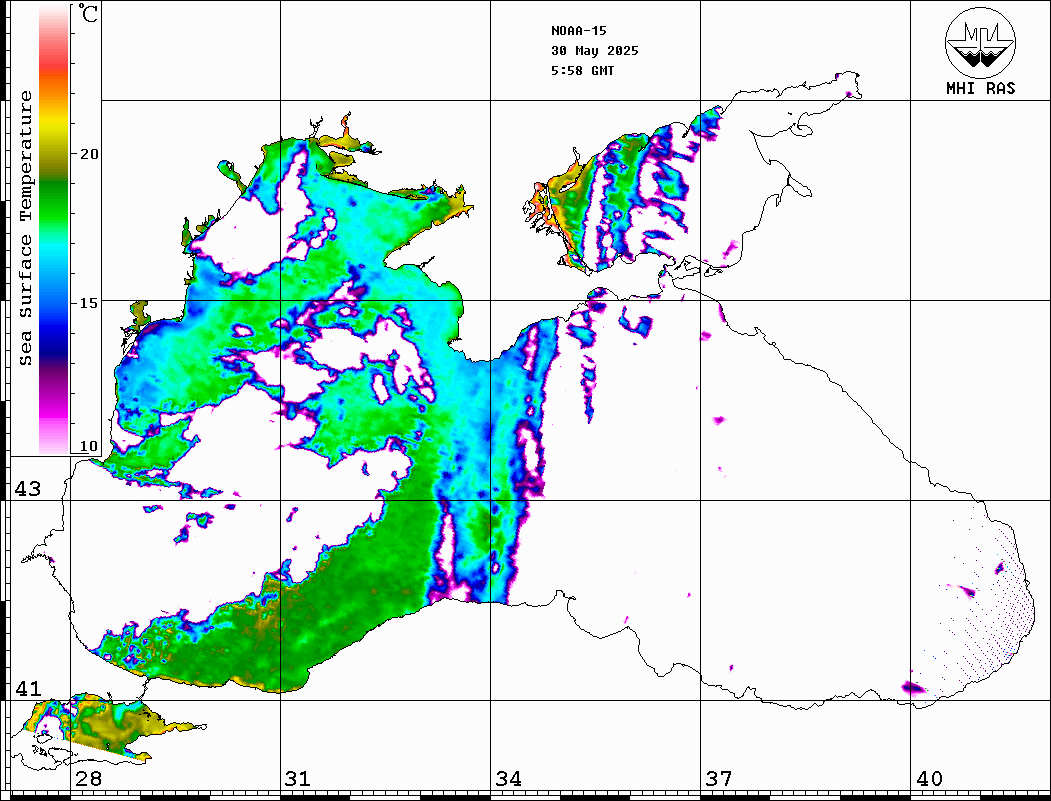Screen dimensions: 1051x801
Task: Click the '°C' unit label
Action: 88,13
